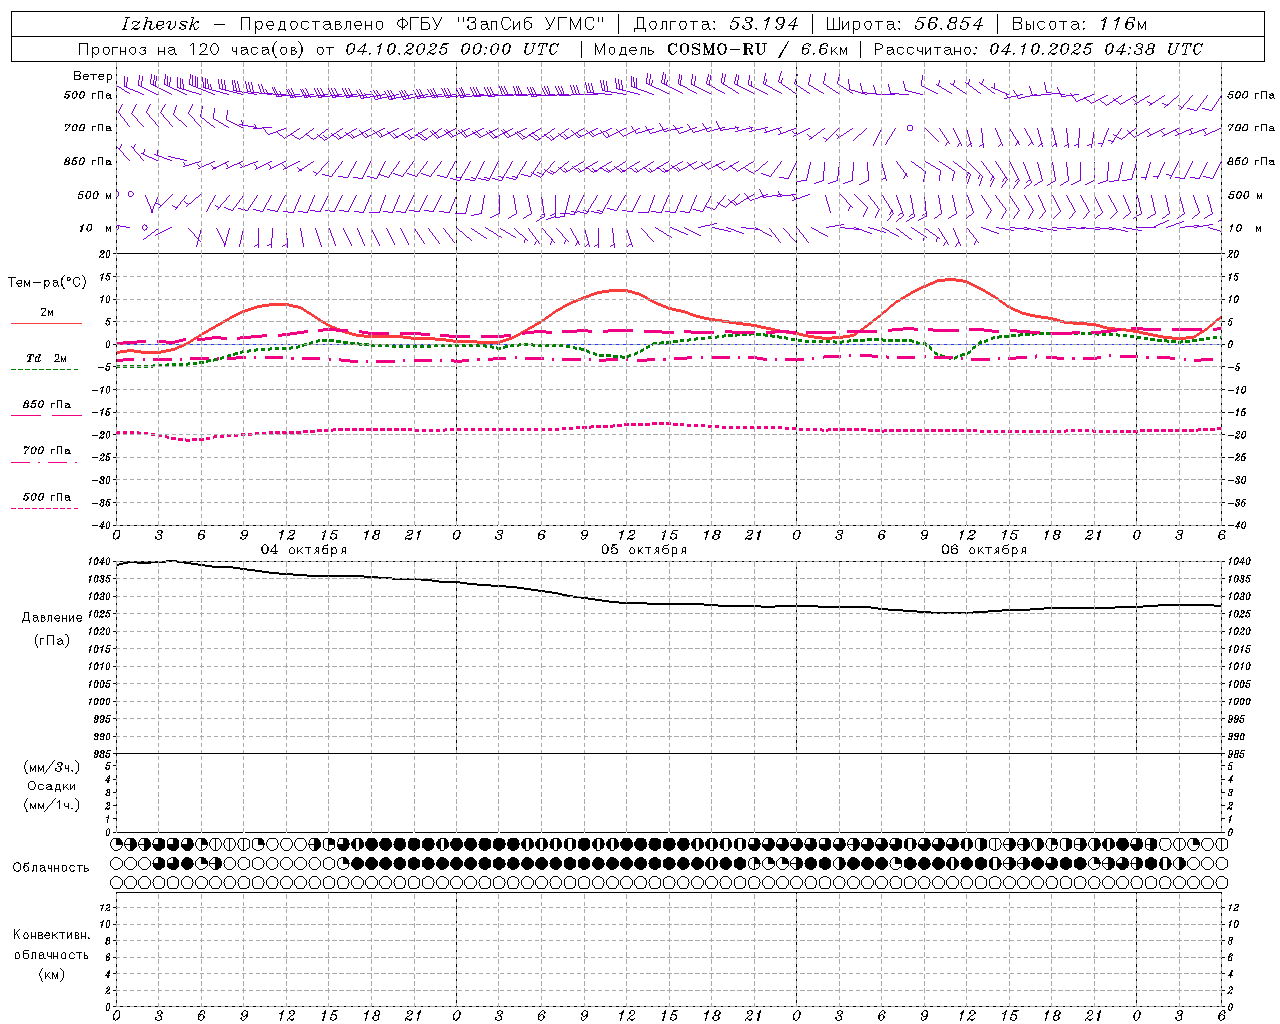Click the solid red "2м" legend line
This screenshot has height=1024, width=1280.
46,324
